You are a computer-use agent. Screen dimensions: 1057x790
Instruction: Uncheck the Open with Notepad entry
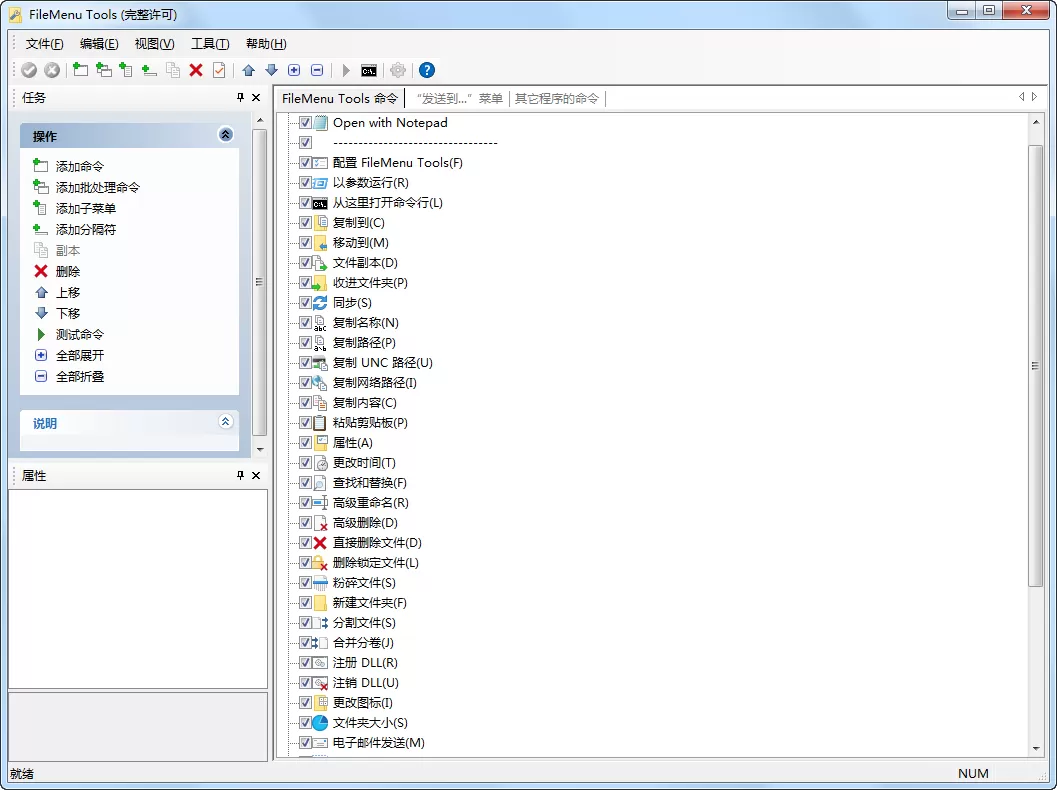306,122
